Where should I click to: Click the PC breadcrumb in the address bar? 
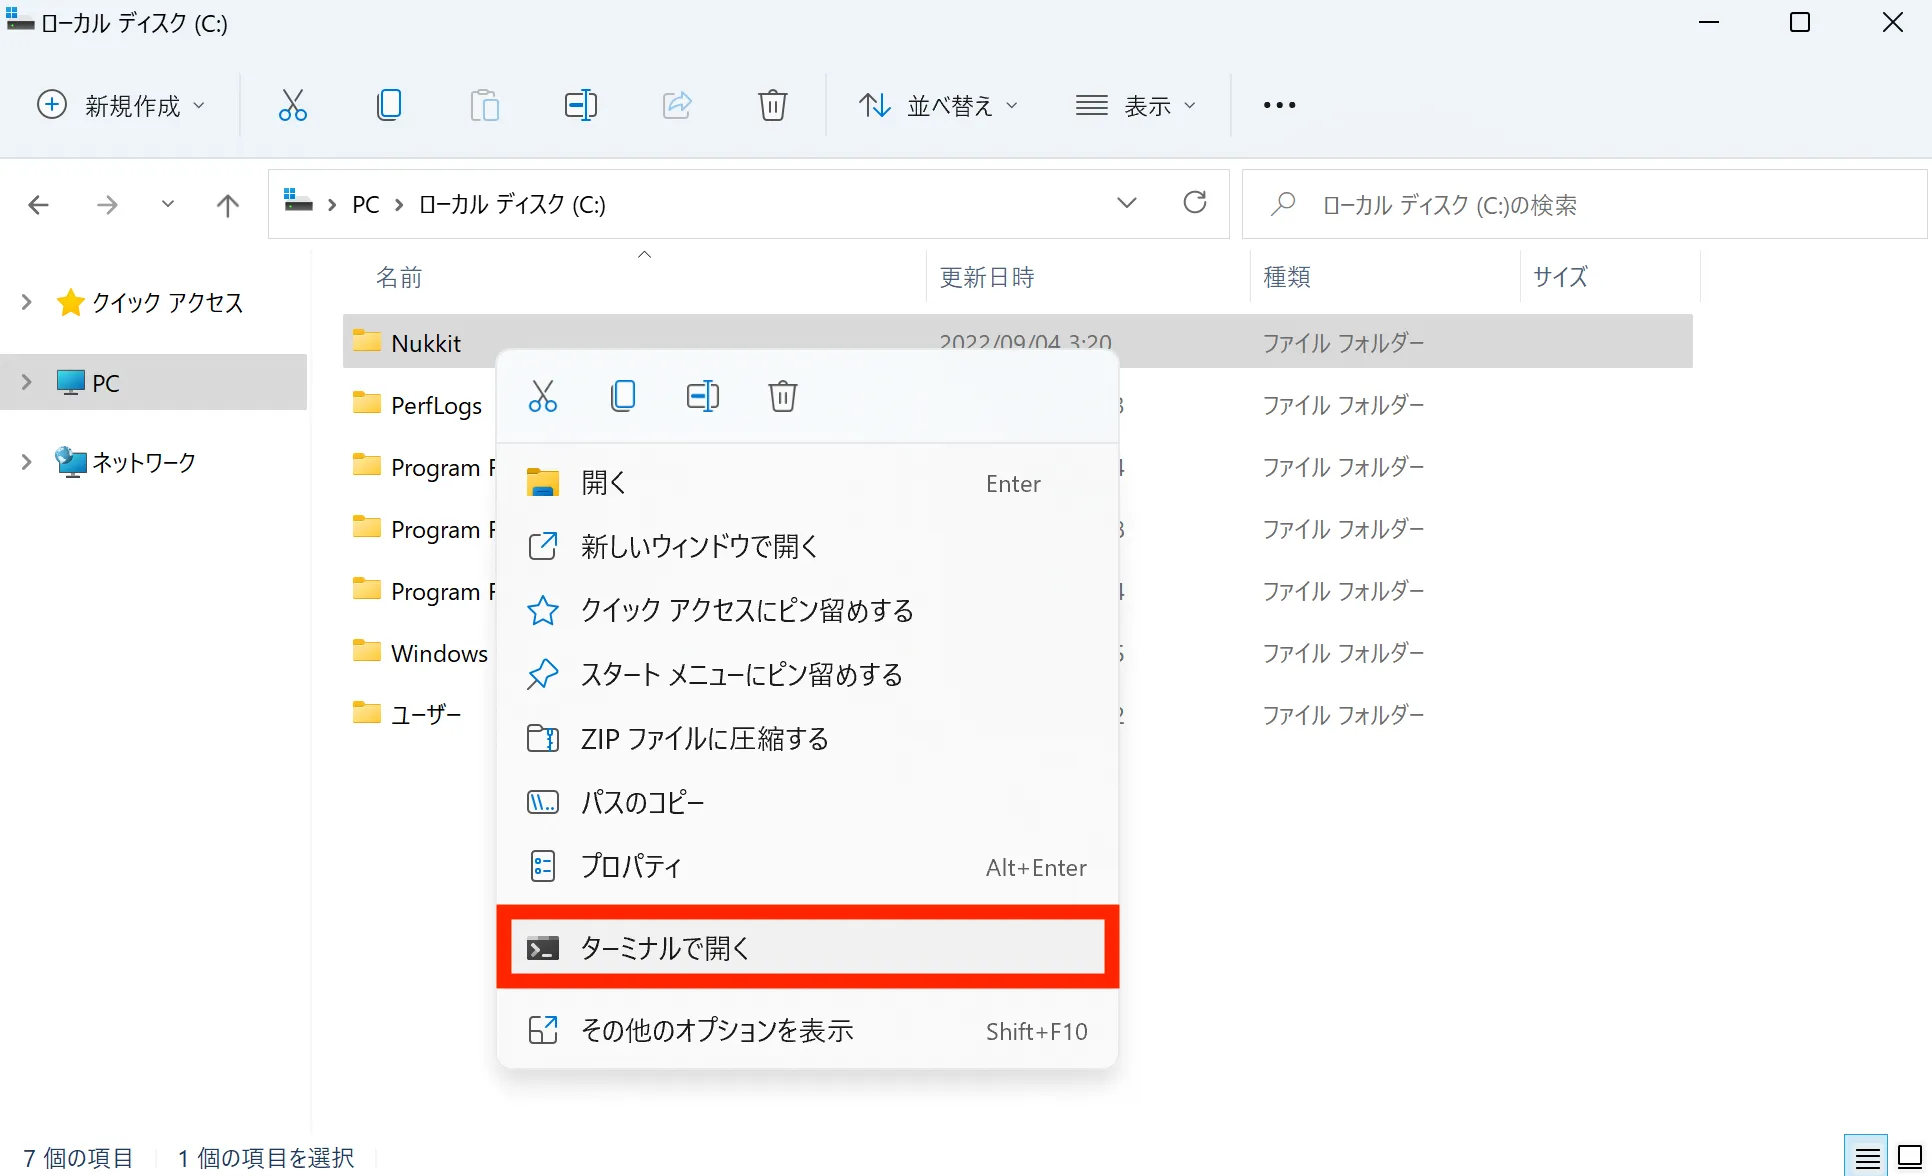click(x=366, y=205)
